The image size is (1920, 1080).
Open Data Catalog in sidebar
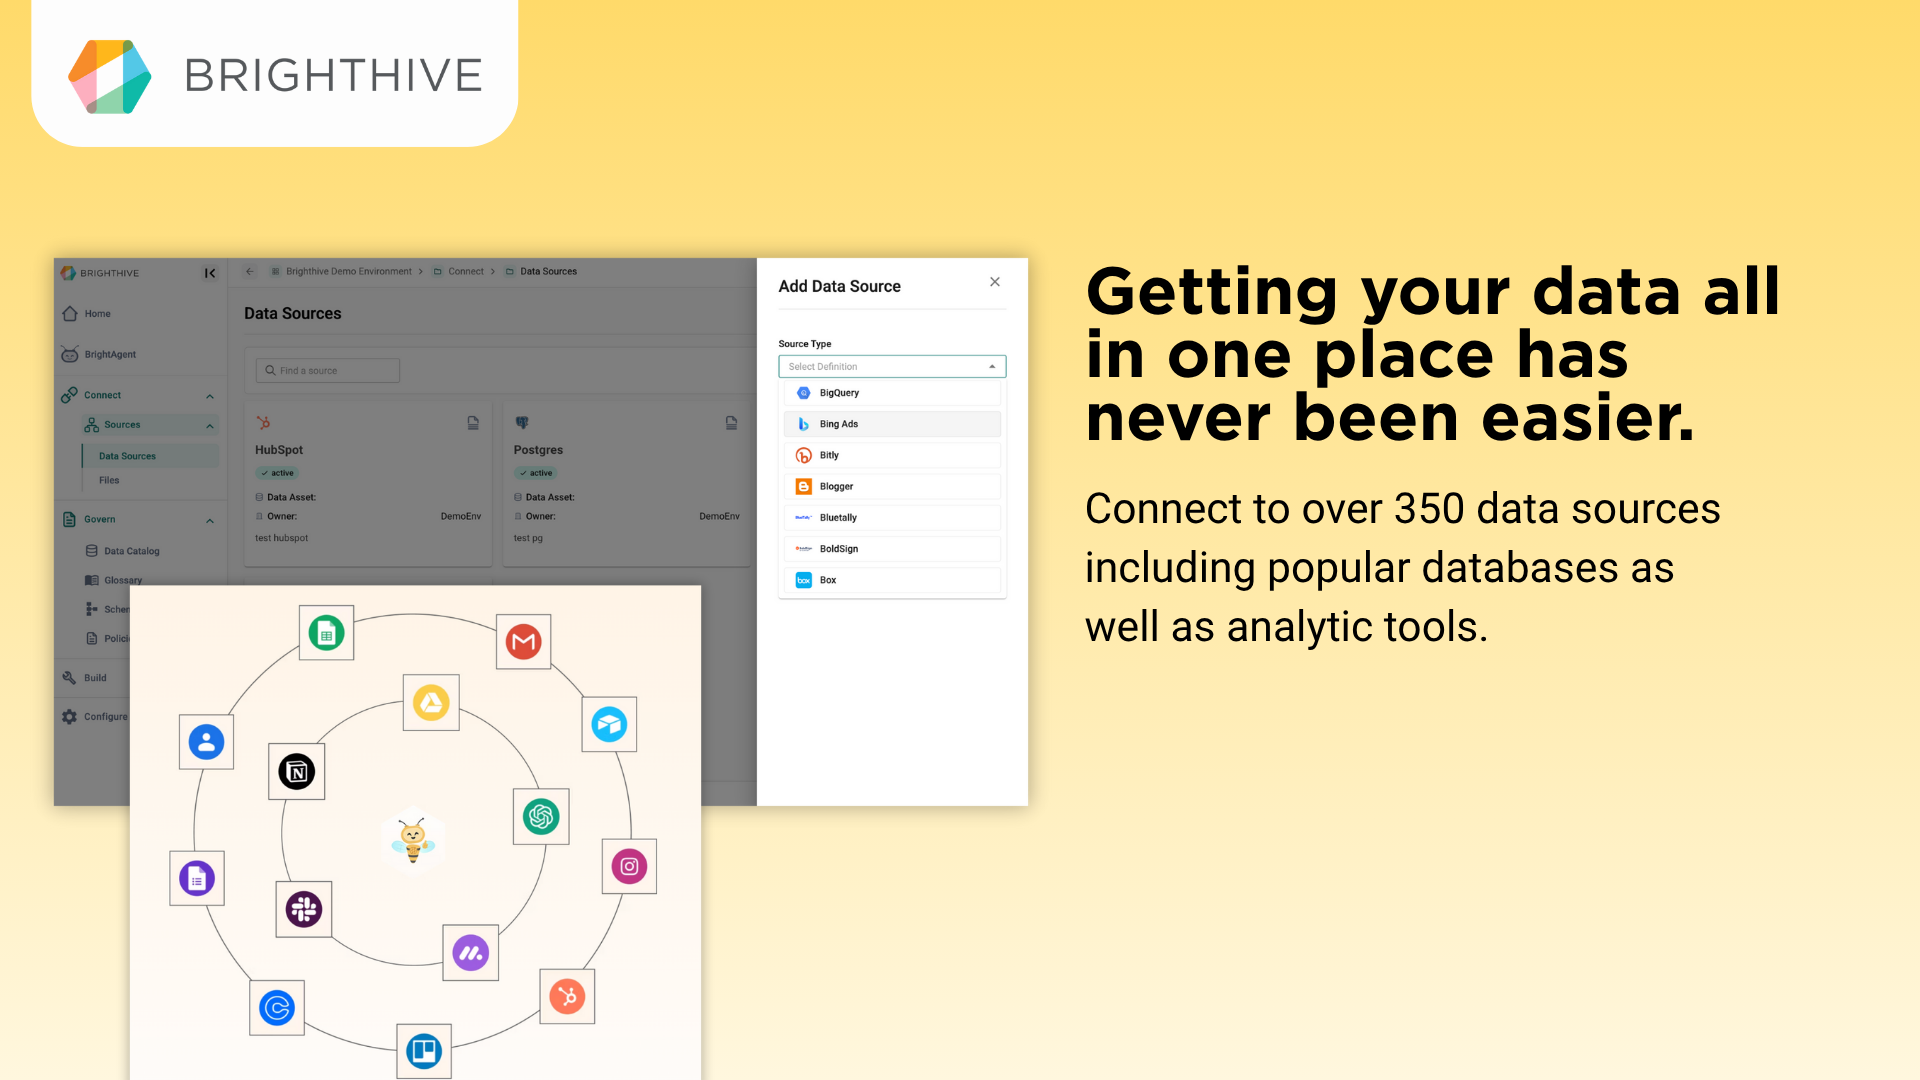[132, 551]
